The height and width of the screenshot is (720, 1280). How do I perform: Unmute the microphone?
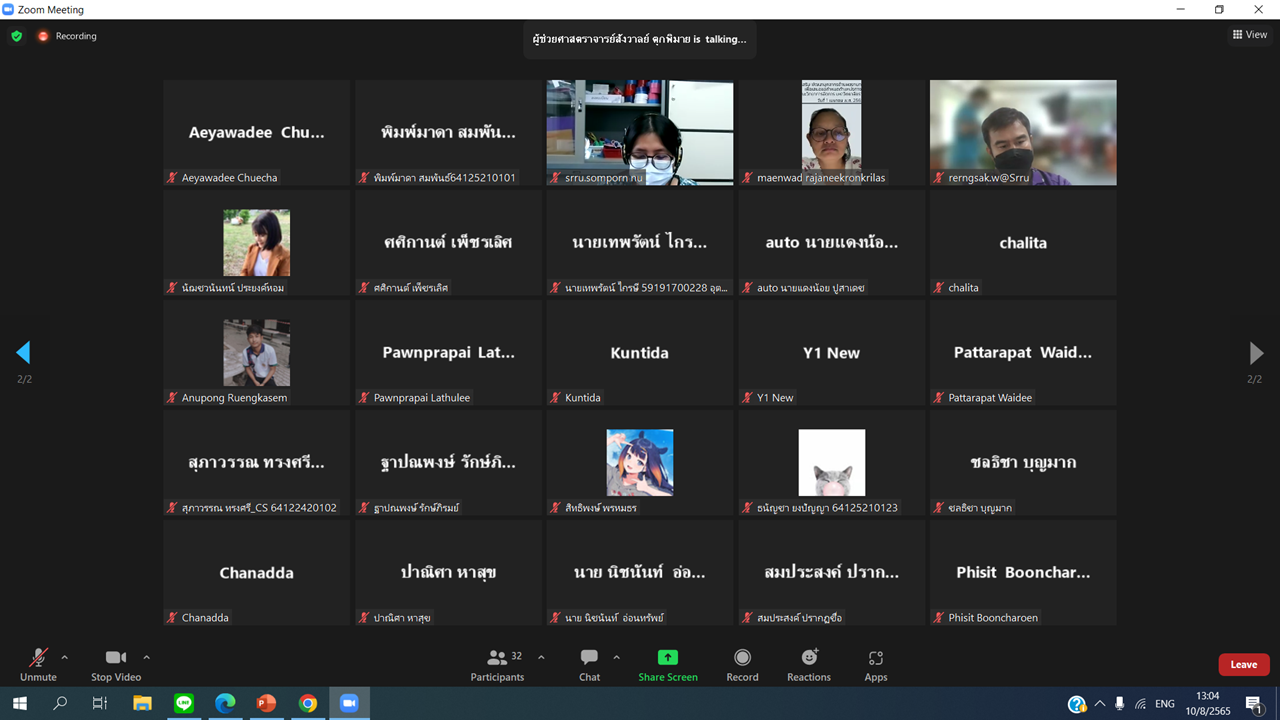point(38,658)
